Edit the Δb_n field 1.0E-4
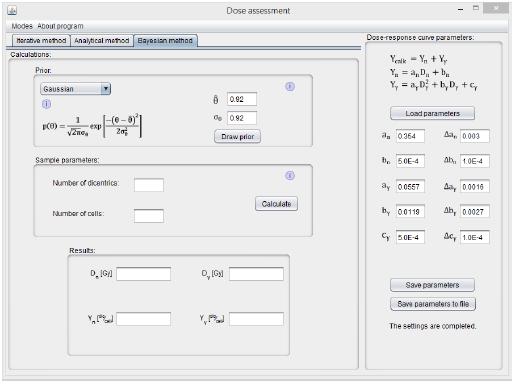This screenshot has width=512, height=386. pyautogui.click(x=475, y=161)
